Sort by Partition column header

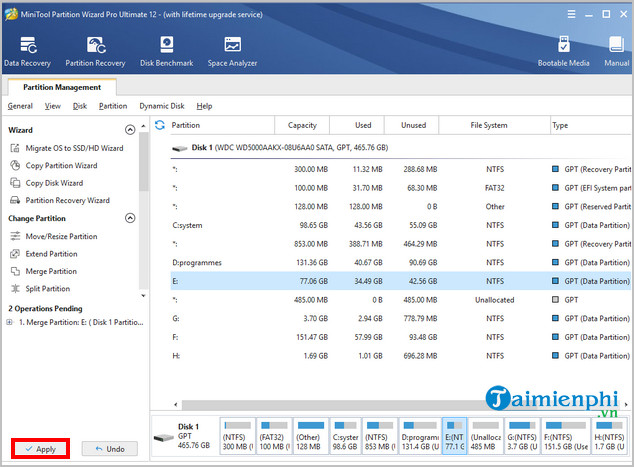tap(220, 125)
